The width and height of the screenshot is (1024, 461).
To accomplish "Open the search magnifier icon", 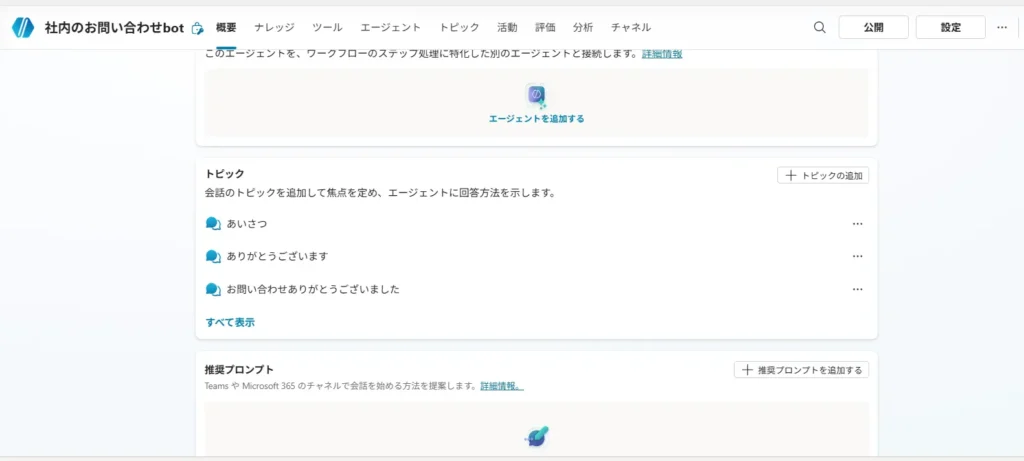I will pos(820,28).
